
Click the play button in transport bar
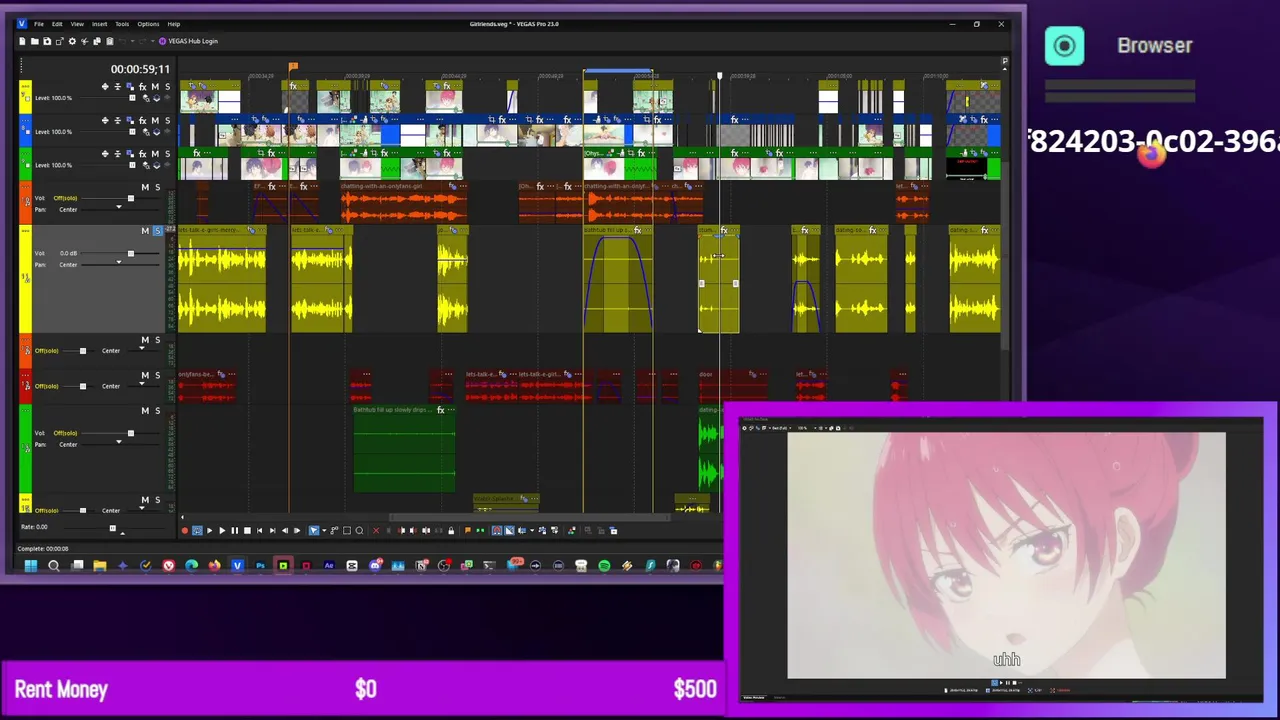pos(222,531)
